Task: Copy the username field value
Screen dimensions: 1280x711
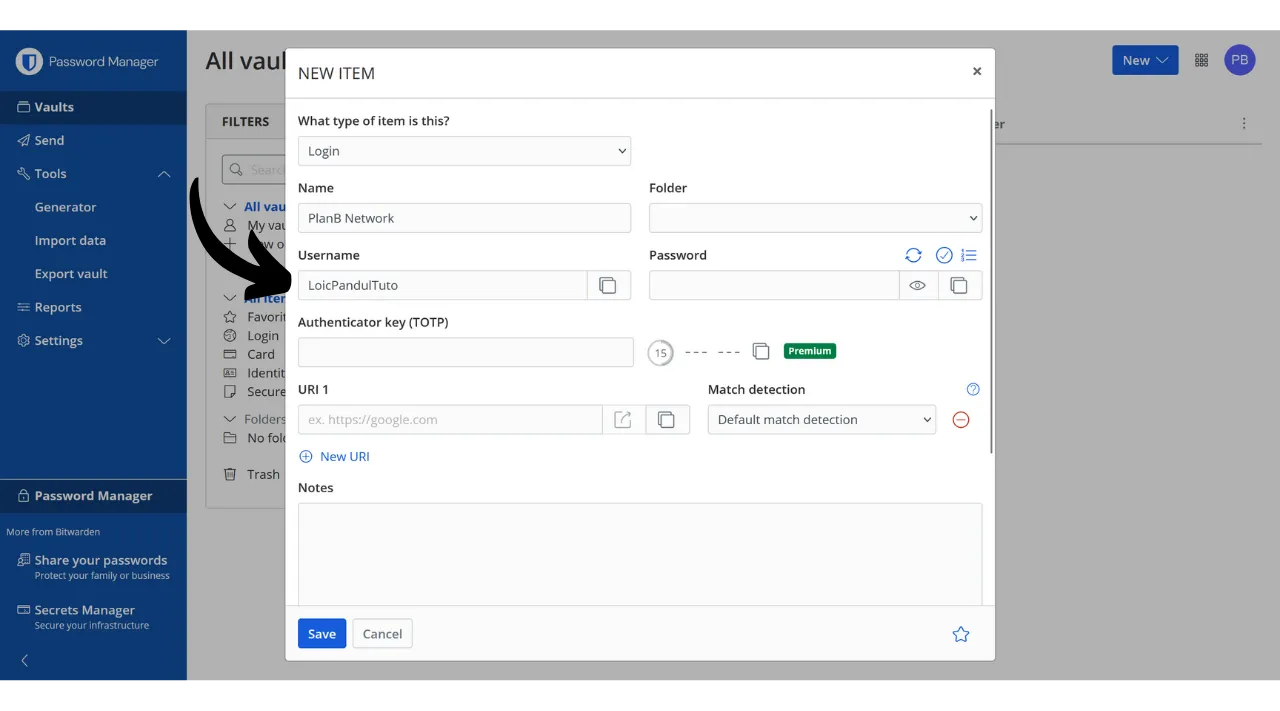Action: (608, 285)
